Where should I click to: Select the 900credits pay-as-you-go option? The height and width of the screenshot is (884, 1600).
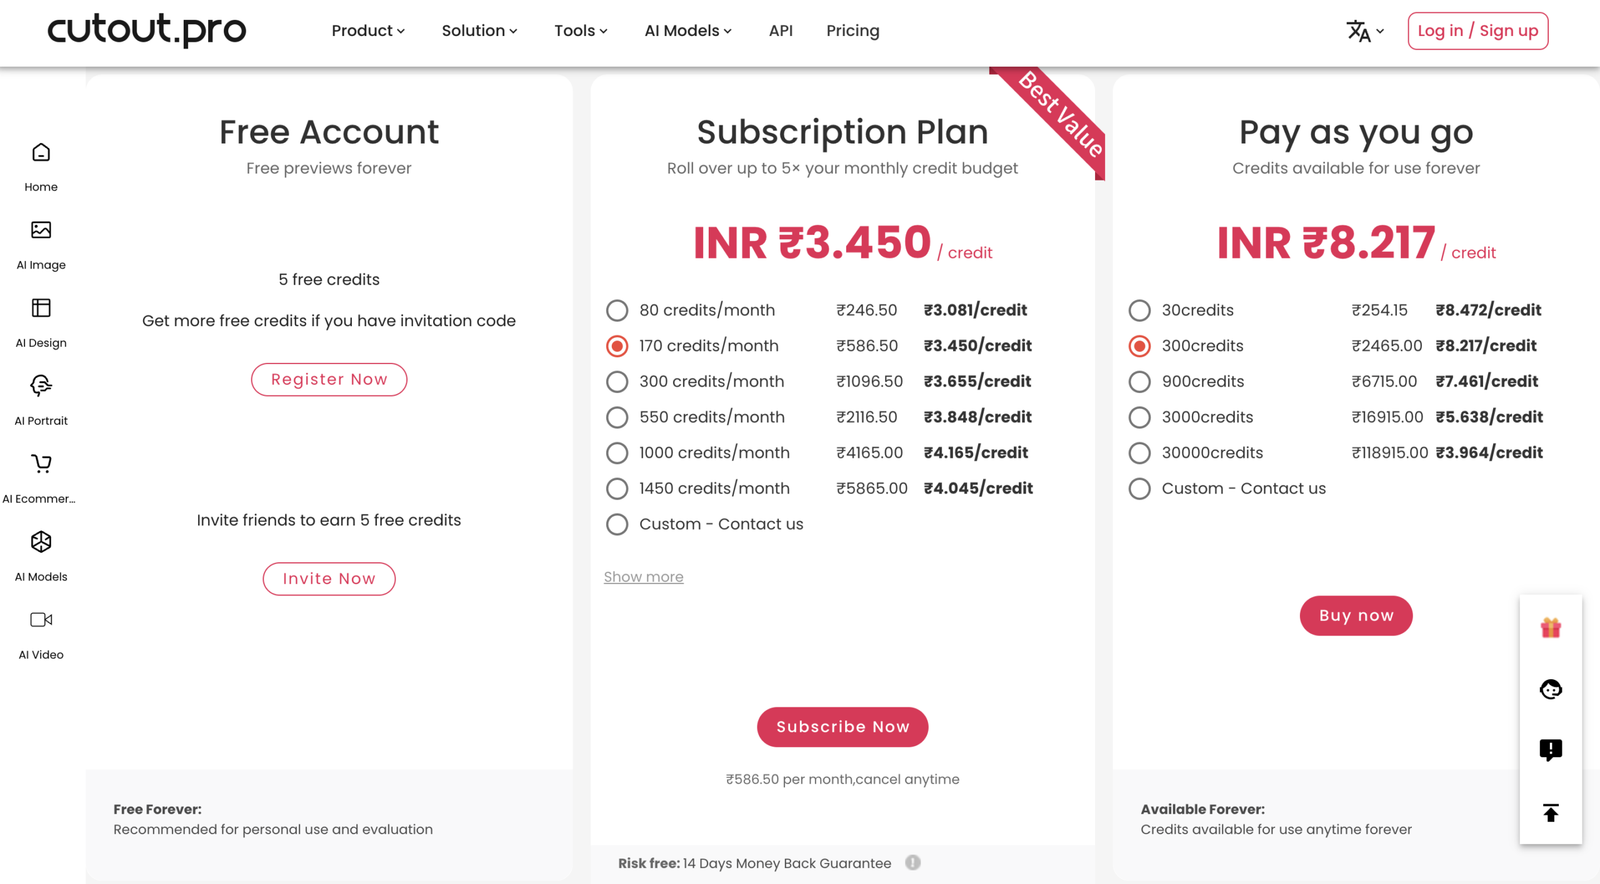click(1139, 382)
